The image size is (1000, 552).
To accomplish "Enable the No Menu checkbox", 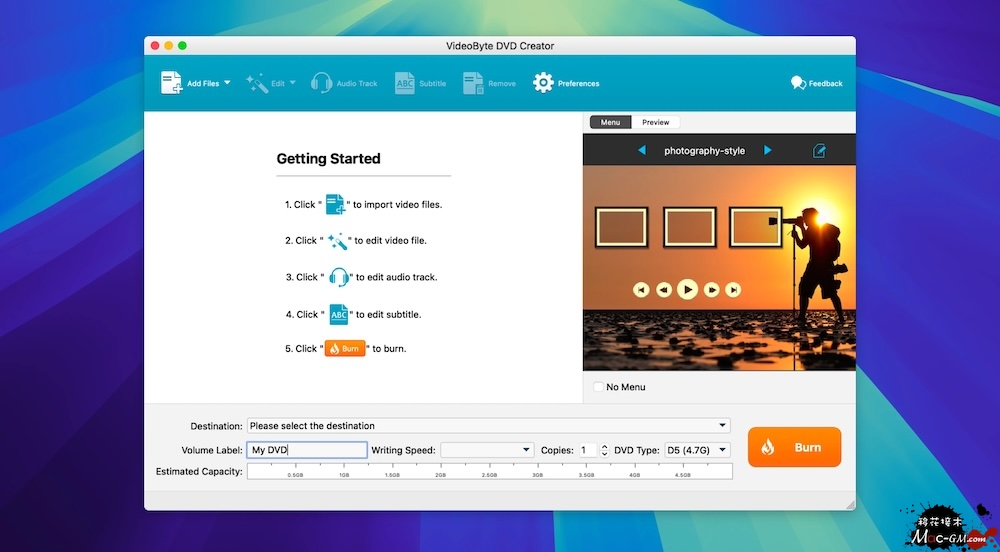I will coord(599,387).
